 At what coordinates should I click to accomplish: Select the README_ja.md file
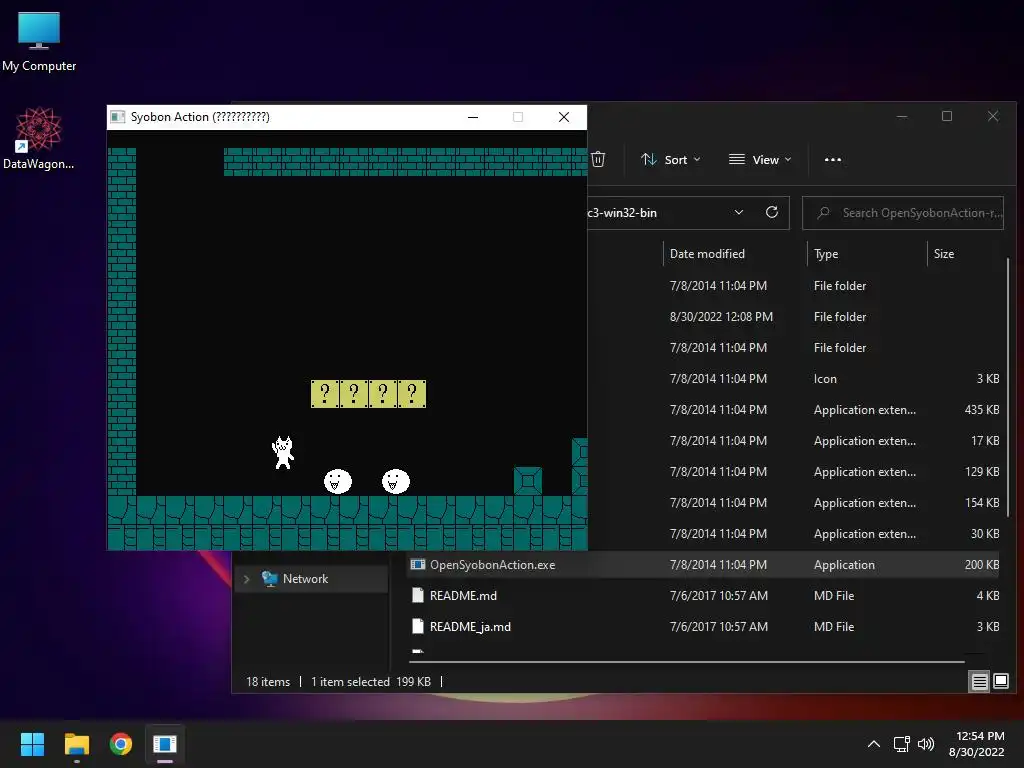pos(470,627)
